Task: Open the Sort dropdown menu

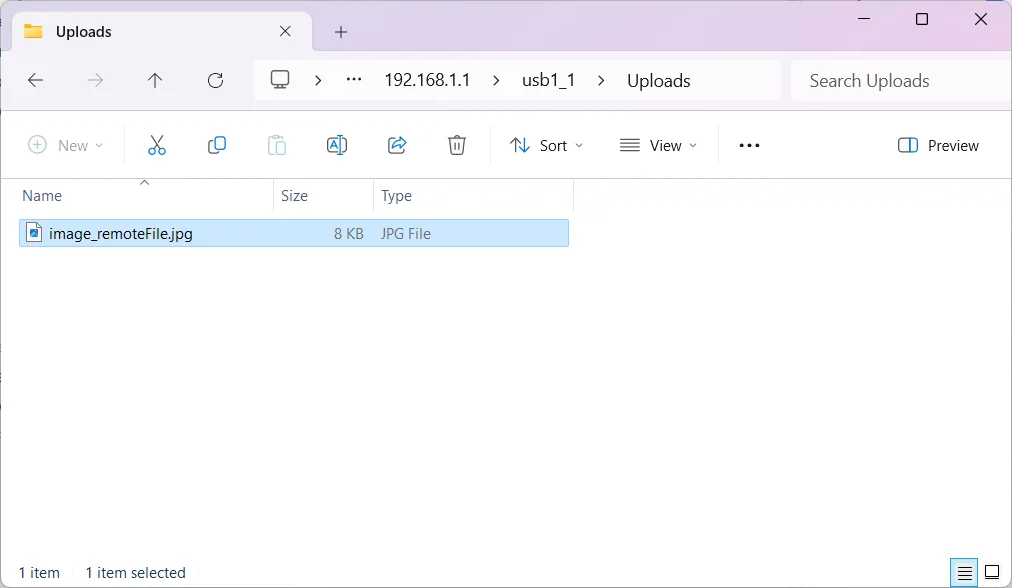Action: coord(546,145)
